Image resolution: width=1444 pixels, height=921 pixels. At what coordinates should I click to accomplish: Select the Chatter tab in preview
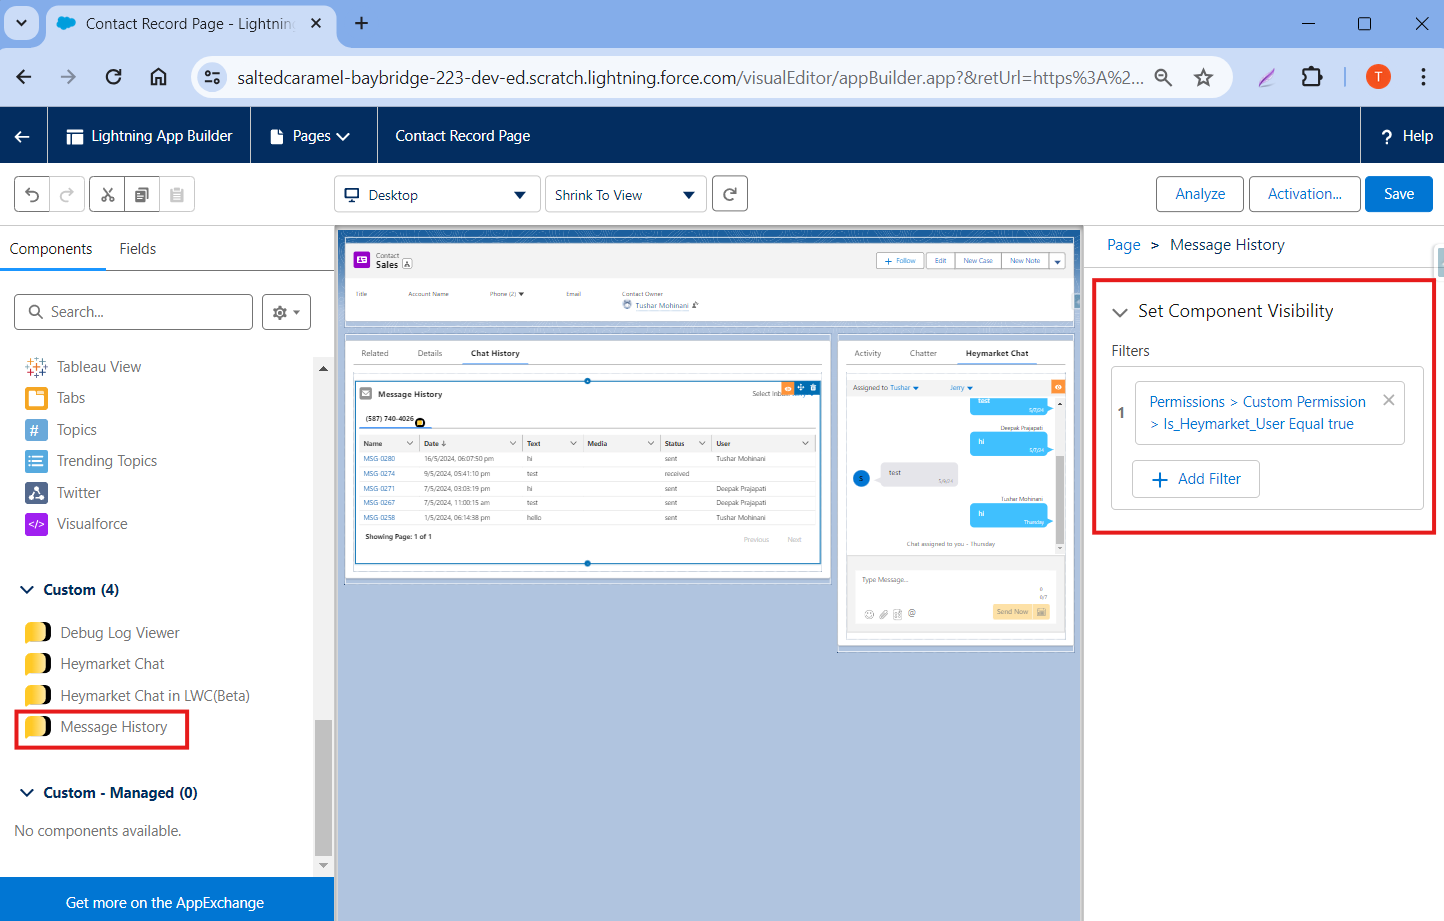tap(923, 353)
